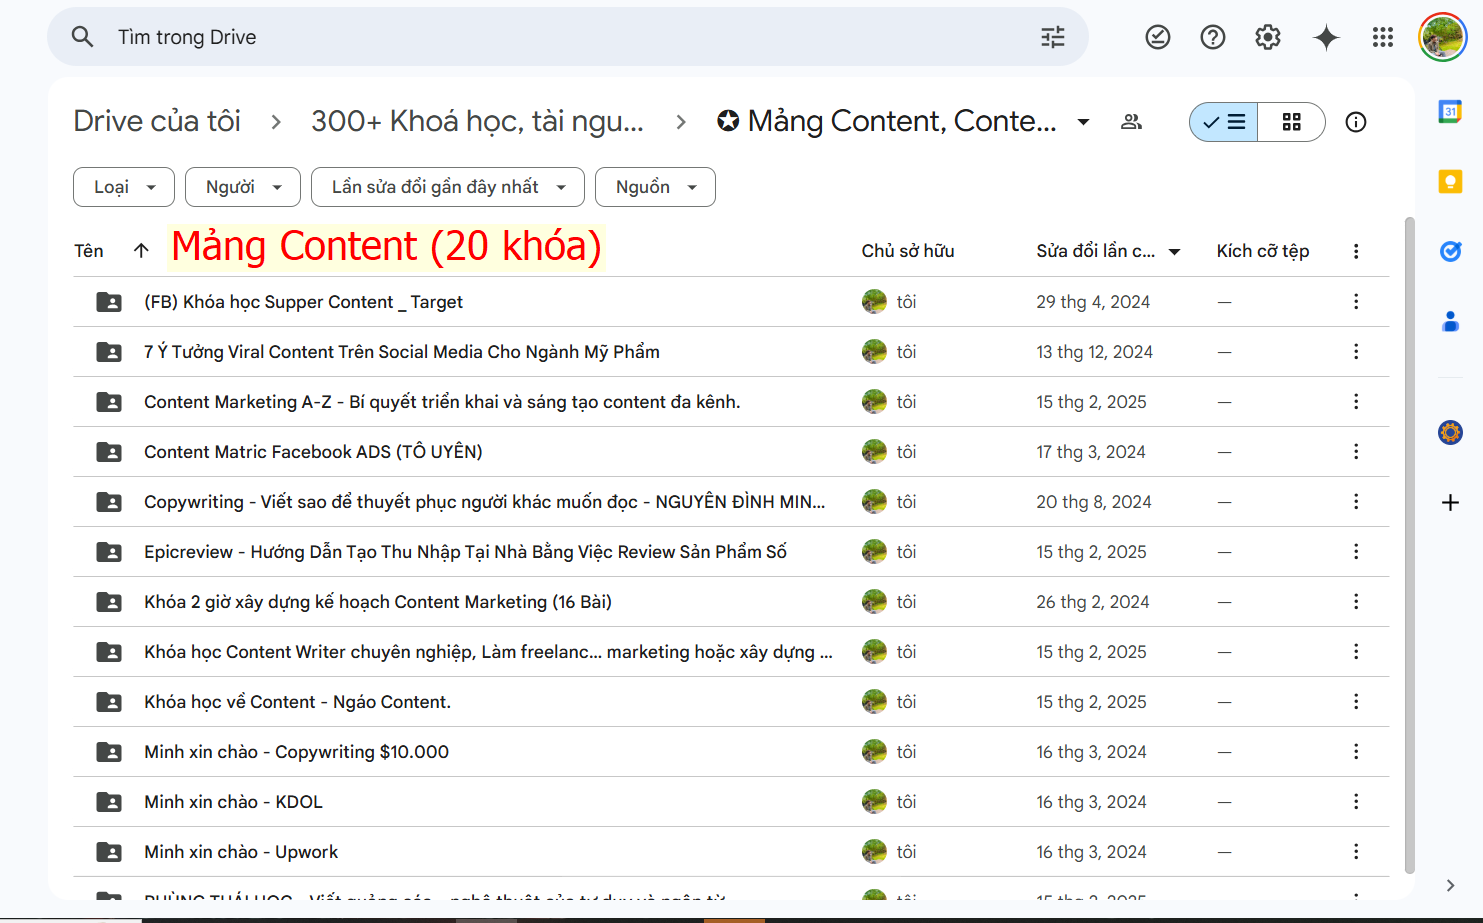Open more actions for the Content Marketing A-Z row
Screen dimensions: 1483x923
(1356, 401)
